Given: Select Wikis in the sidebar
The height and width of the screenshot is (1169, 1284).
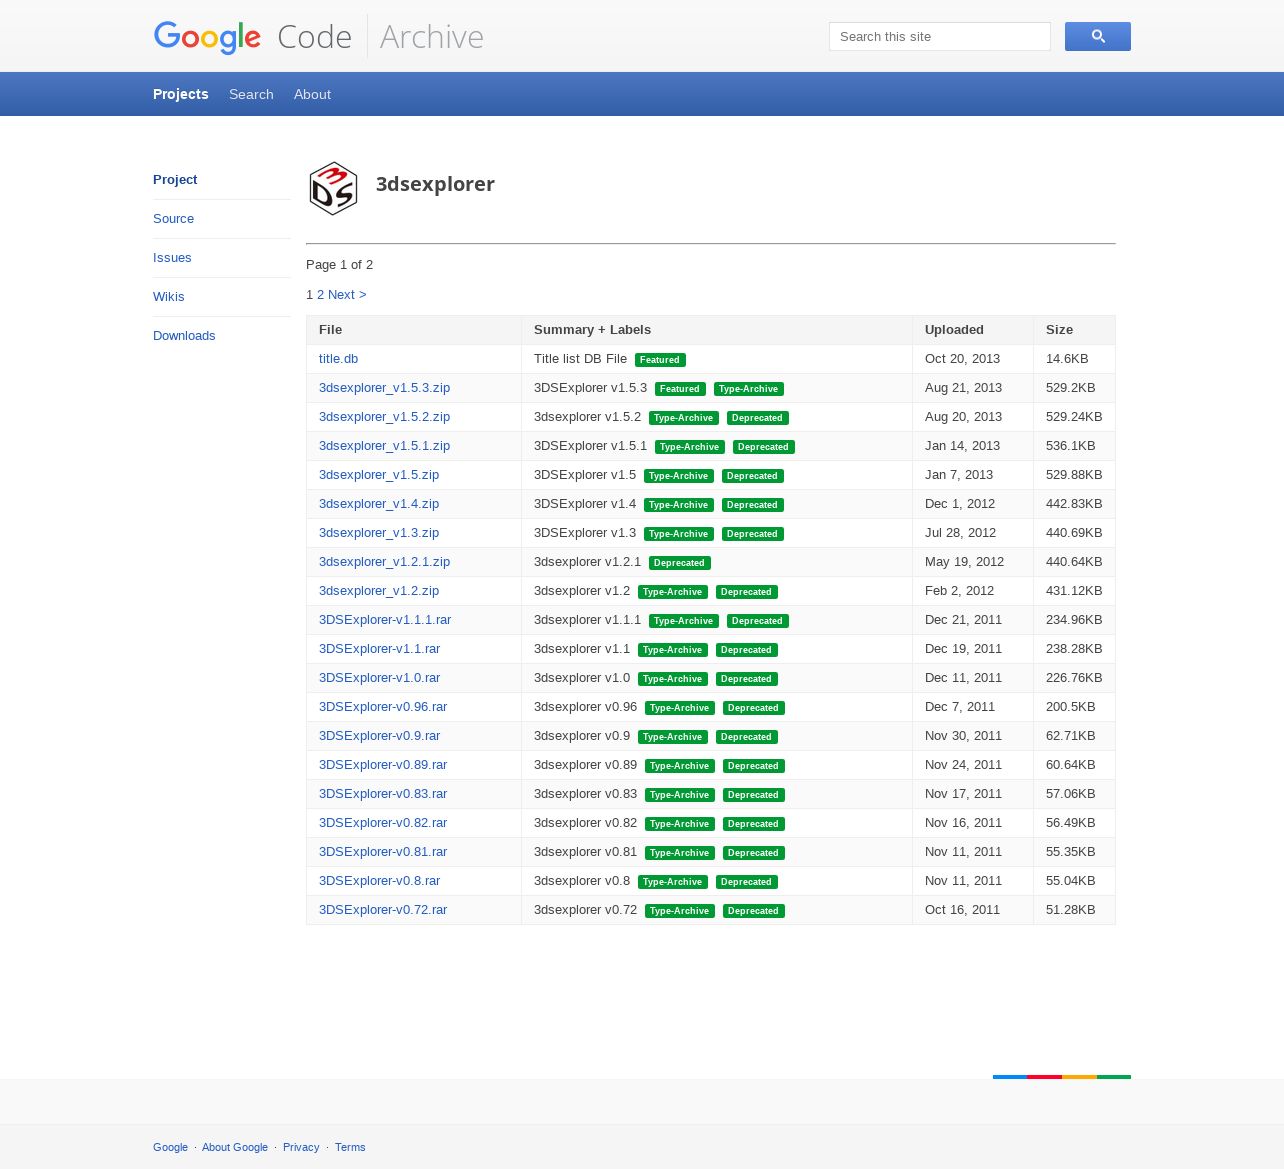Looking at the screenshot, I should coord(168,297).
